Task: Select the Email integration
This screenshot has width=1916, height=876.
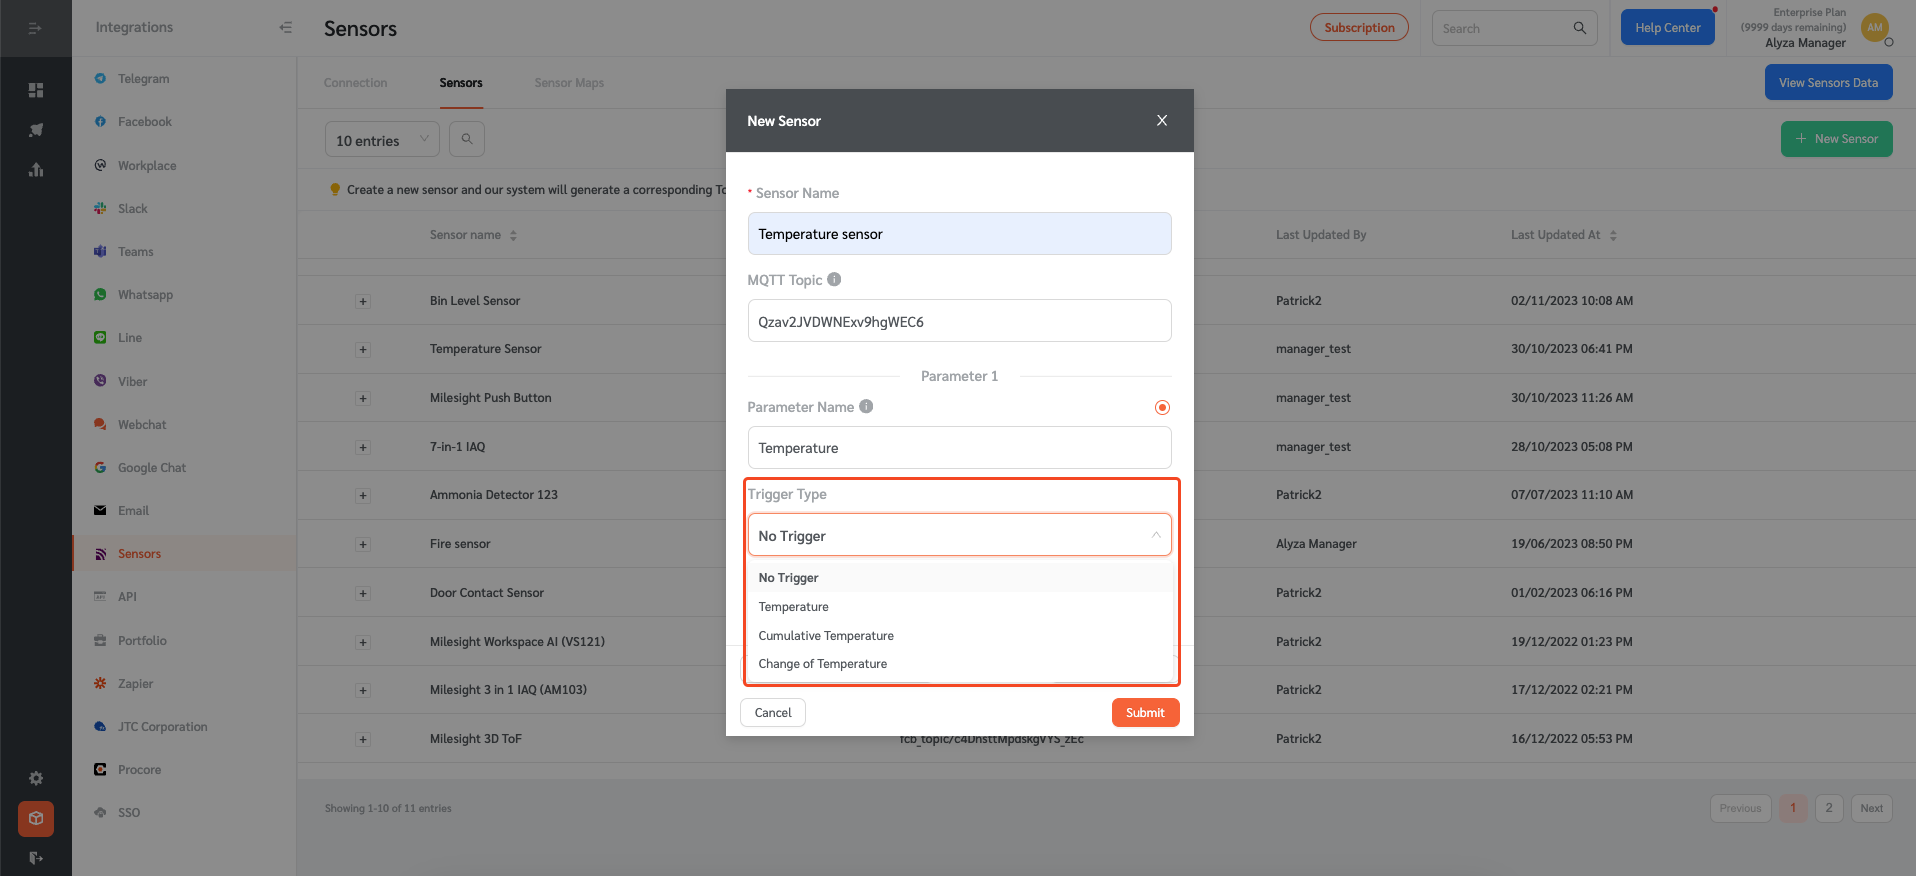Action: coord(133,511)
